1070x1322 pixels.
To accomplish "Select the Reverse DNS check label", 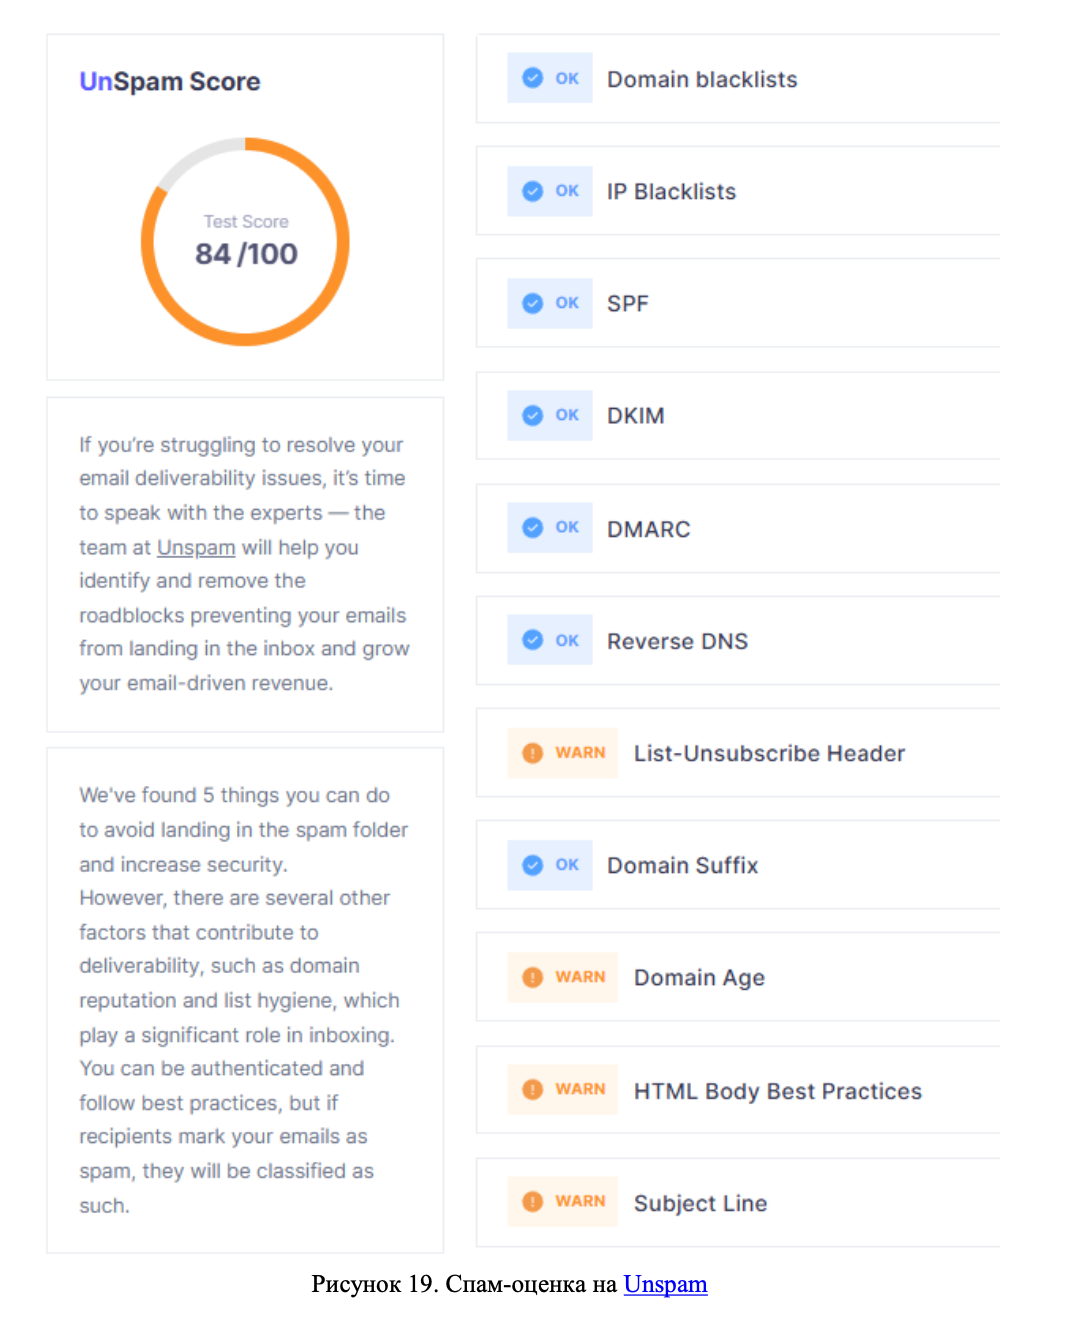I will tap(677, 641).
